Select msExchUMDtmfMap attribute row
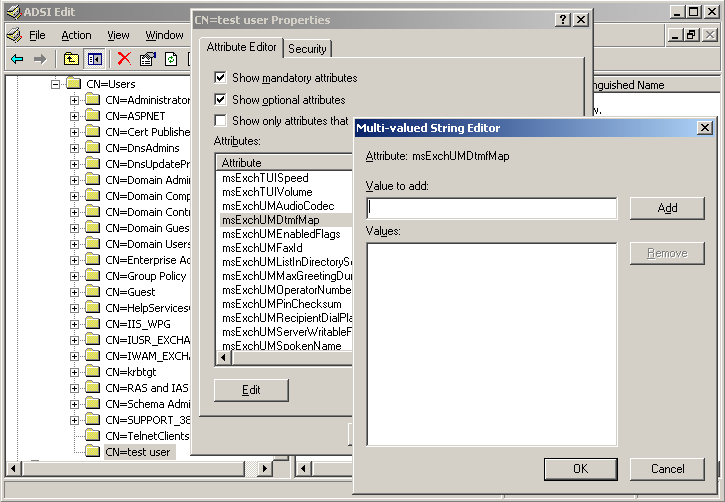Viewport: 725px width, 502px height. (x=284, y=220)
